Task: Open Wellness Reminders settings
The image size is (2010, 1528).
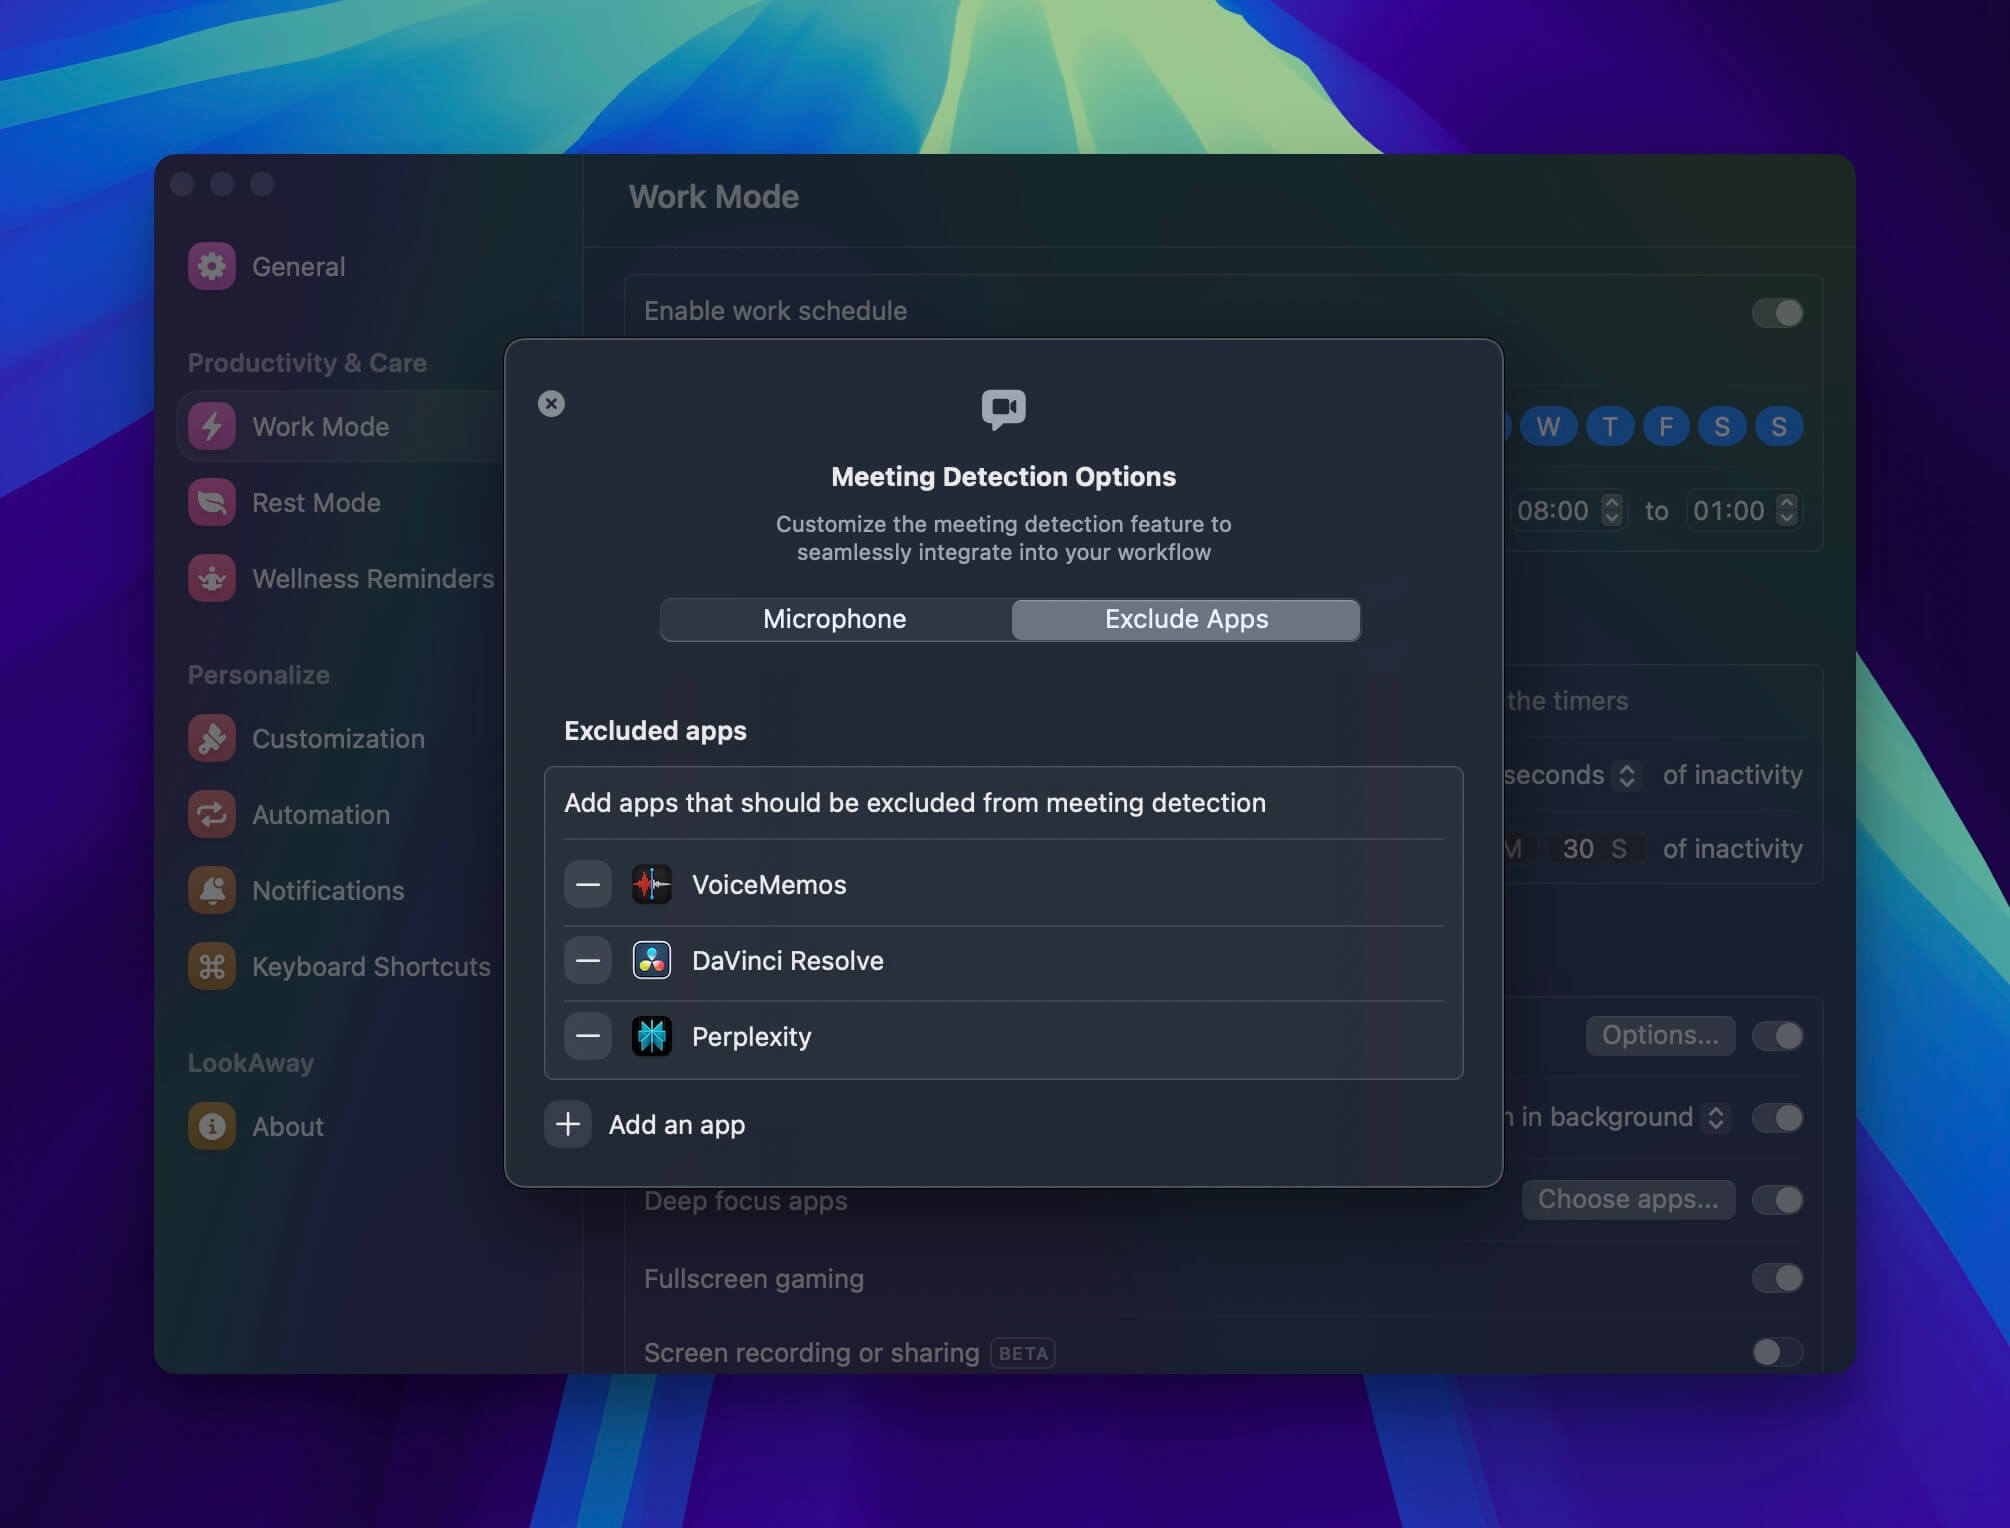Action: tap(372, 578)
